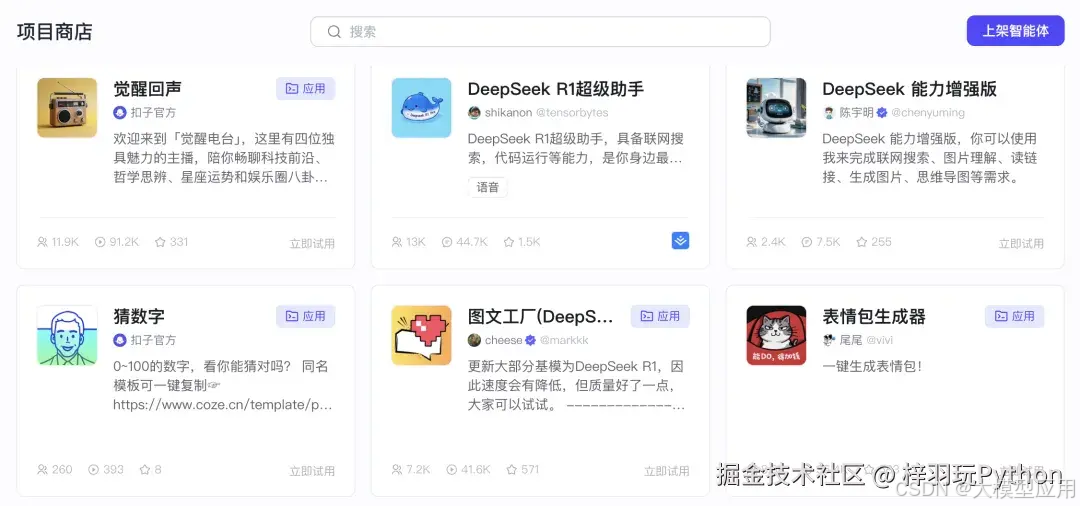Screen dimensions: 1080x506
Task: Open the 觉醒回声 radio thumbnail
Action: coord(67,107)
